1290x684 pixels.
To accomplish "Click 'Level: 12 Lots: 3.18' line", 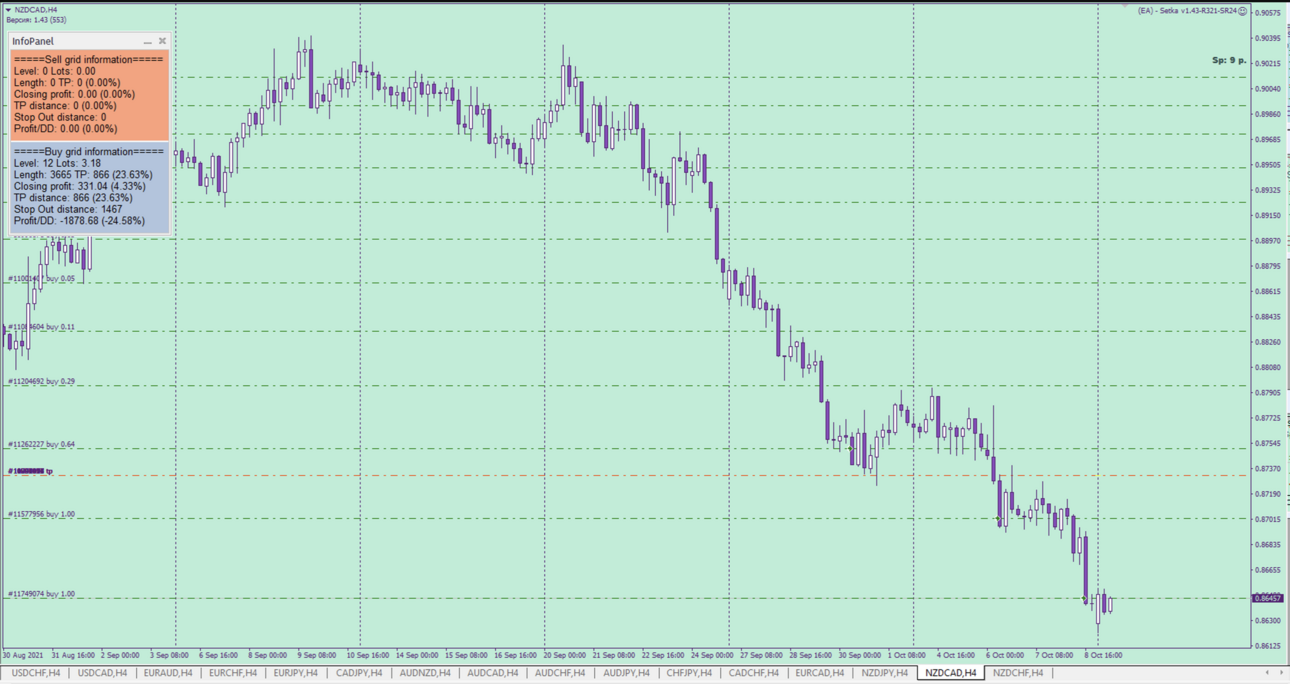I will tap(57, 163).
